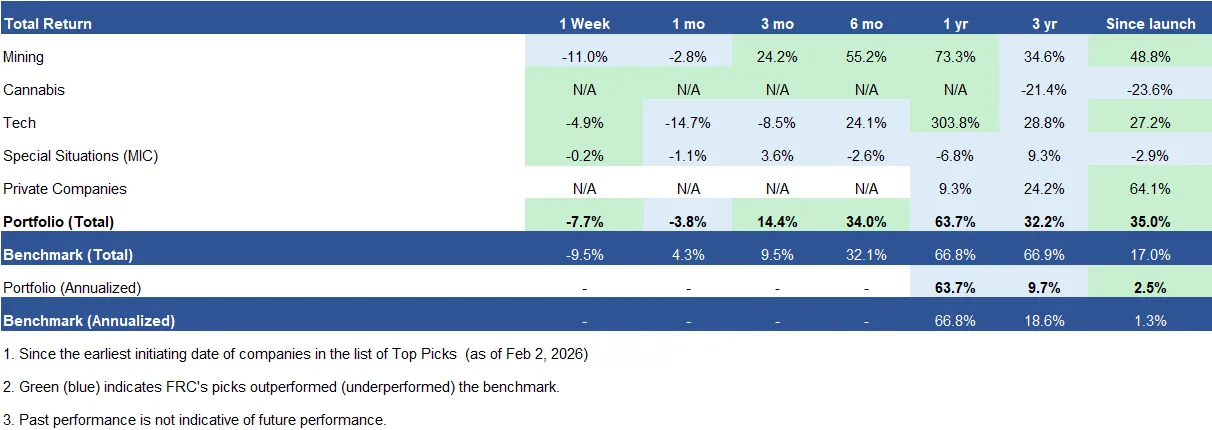The width and height of the screenshot is (1212, 430).
Task: Select Private Companies' since-launch value 64.1%
Action: (1150, 189)
